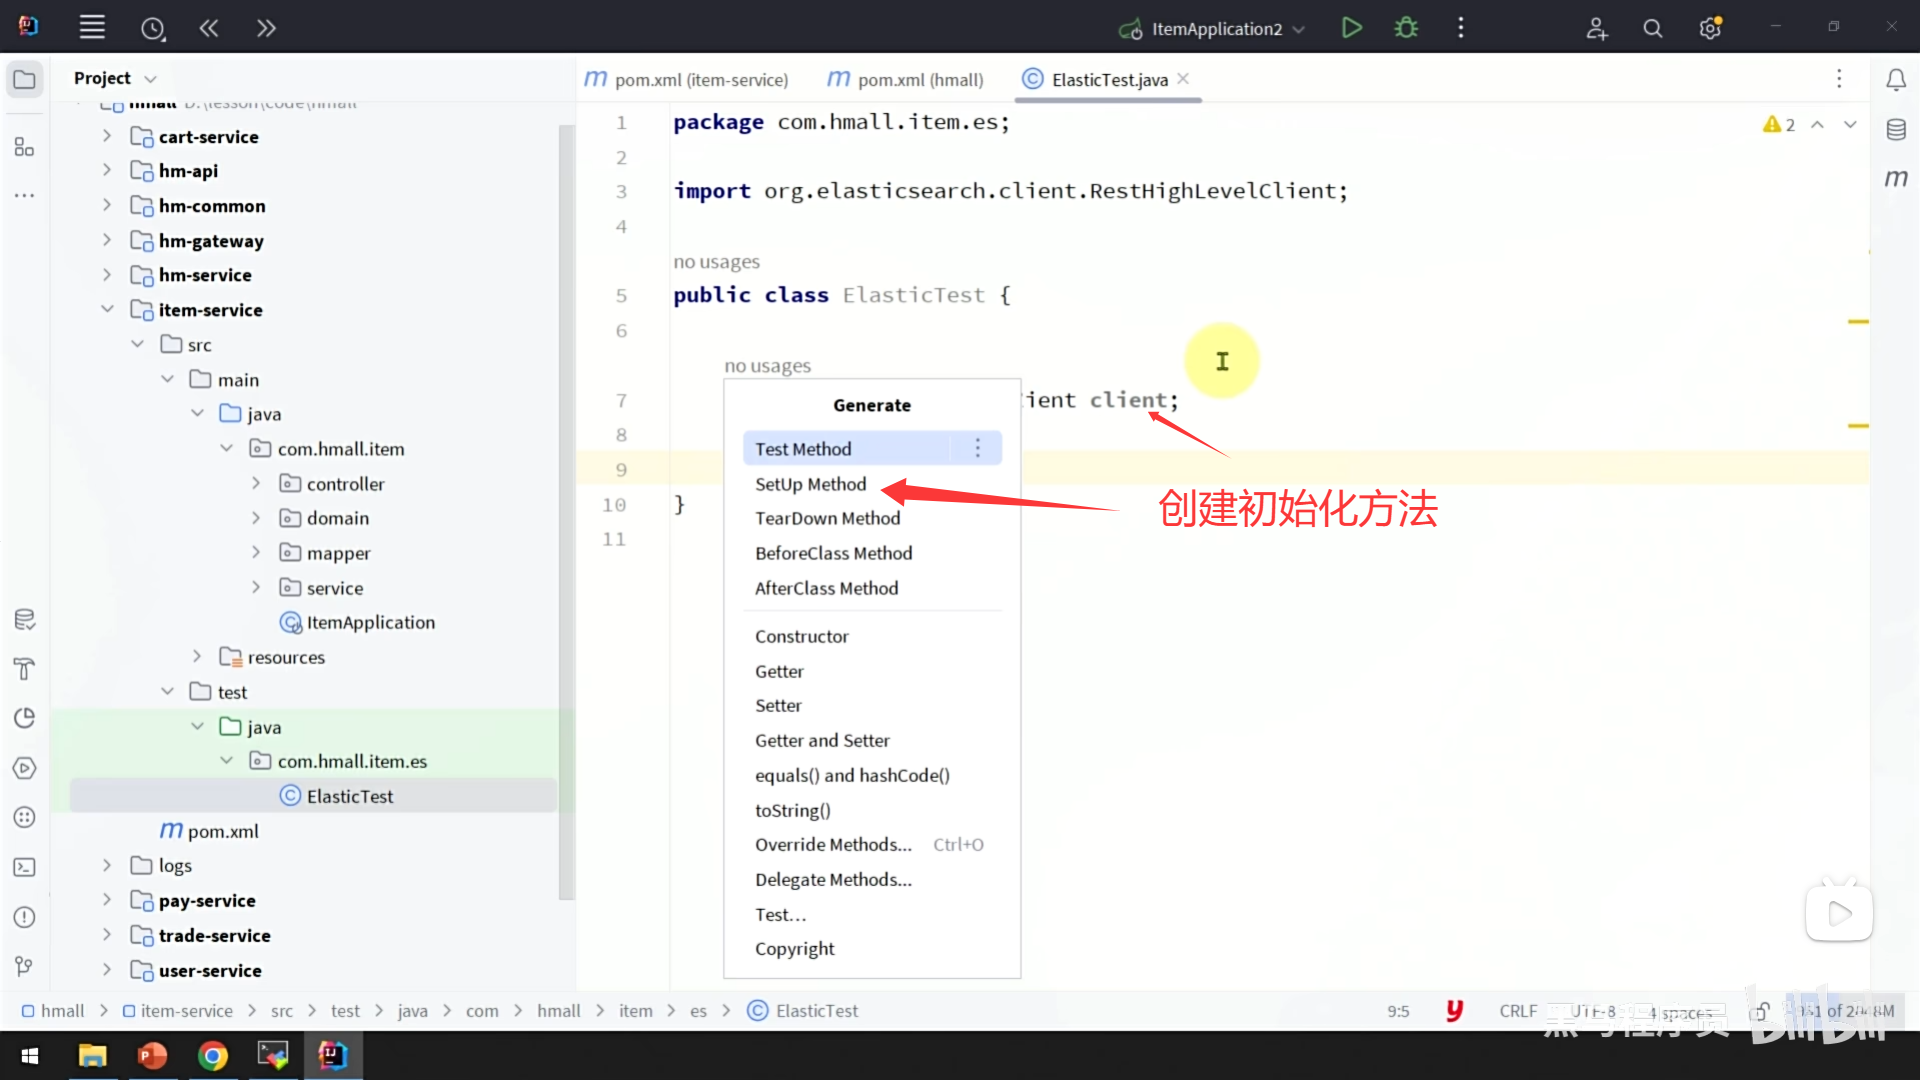Viewport: 1920px width, 1080px height.
Task: Toggle the read-only lock in status bar
Action: tap(1759, 1011)
